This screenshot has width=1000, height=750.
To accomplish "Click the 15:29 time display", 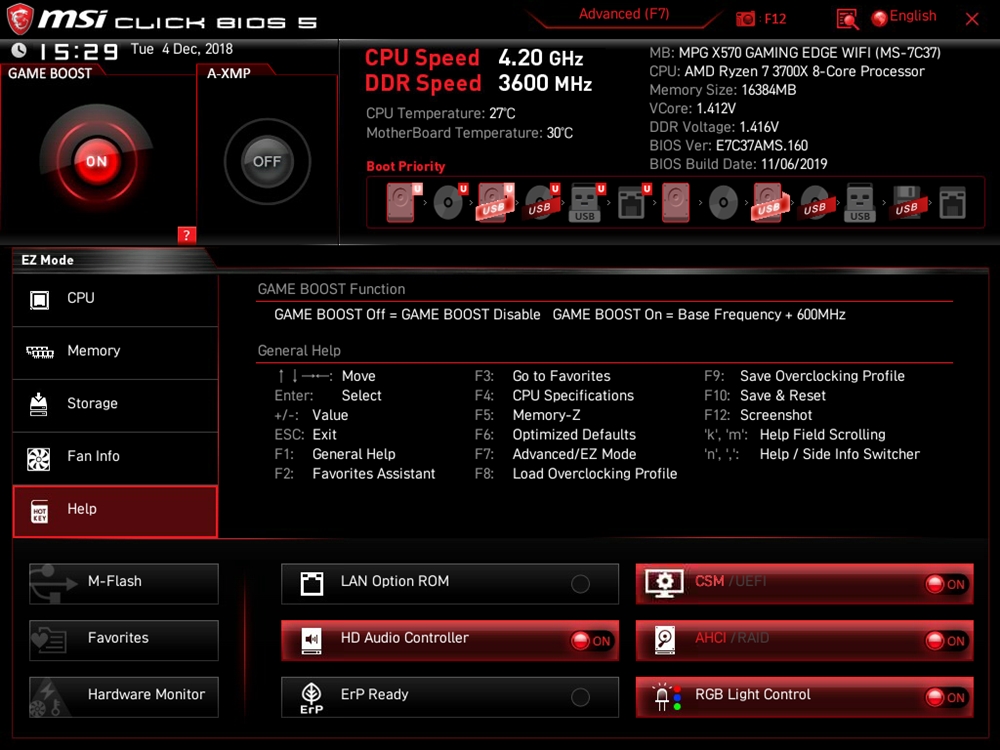I will click(78, 50).
